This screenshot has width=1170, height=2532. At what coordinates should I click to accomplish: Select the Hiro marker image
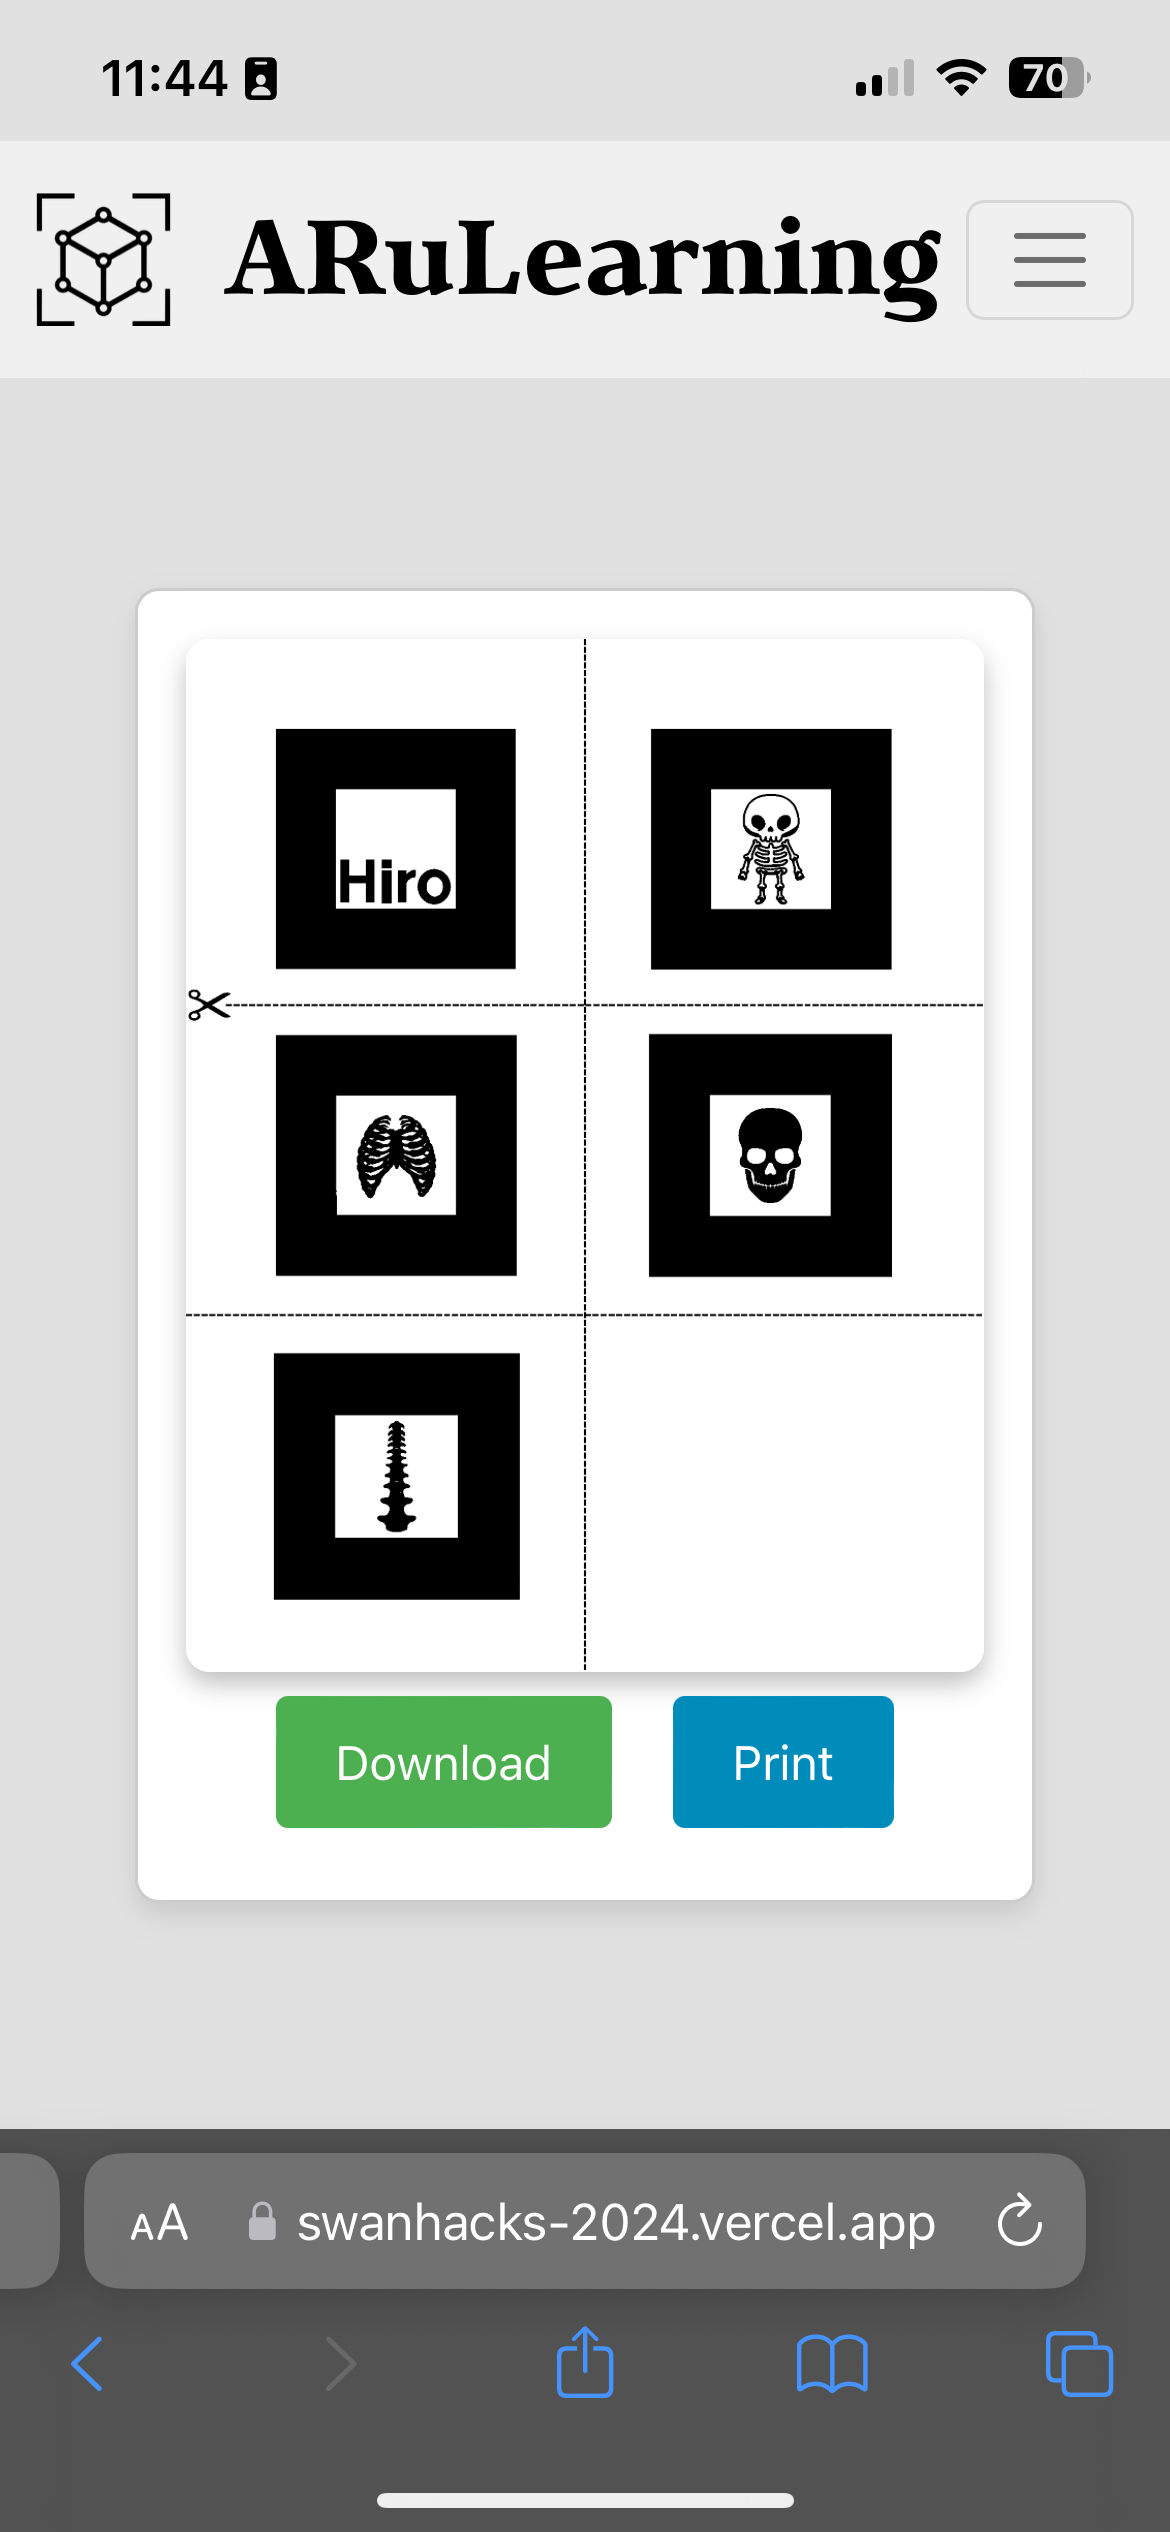pos(396,849)
